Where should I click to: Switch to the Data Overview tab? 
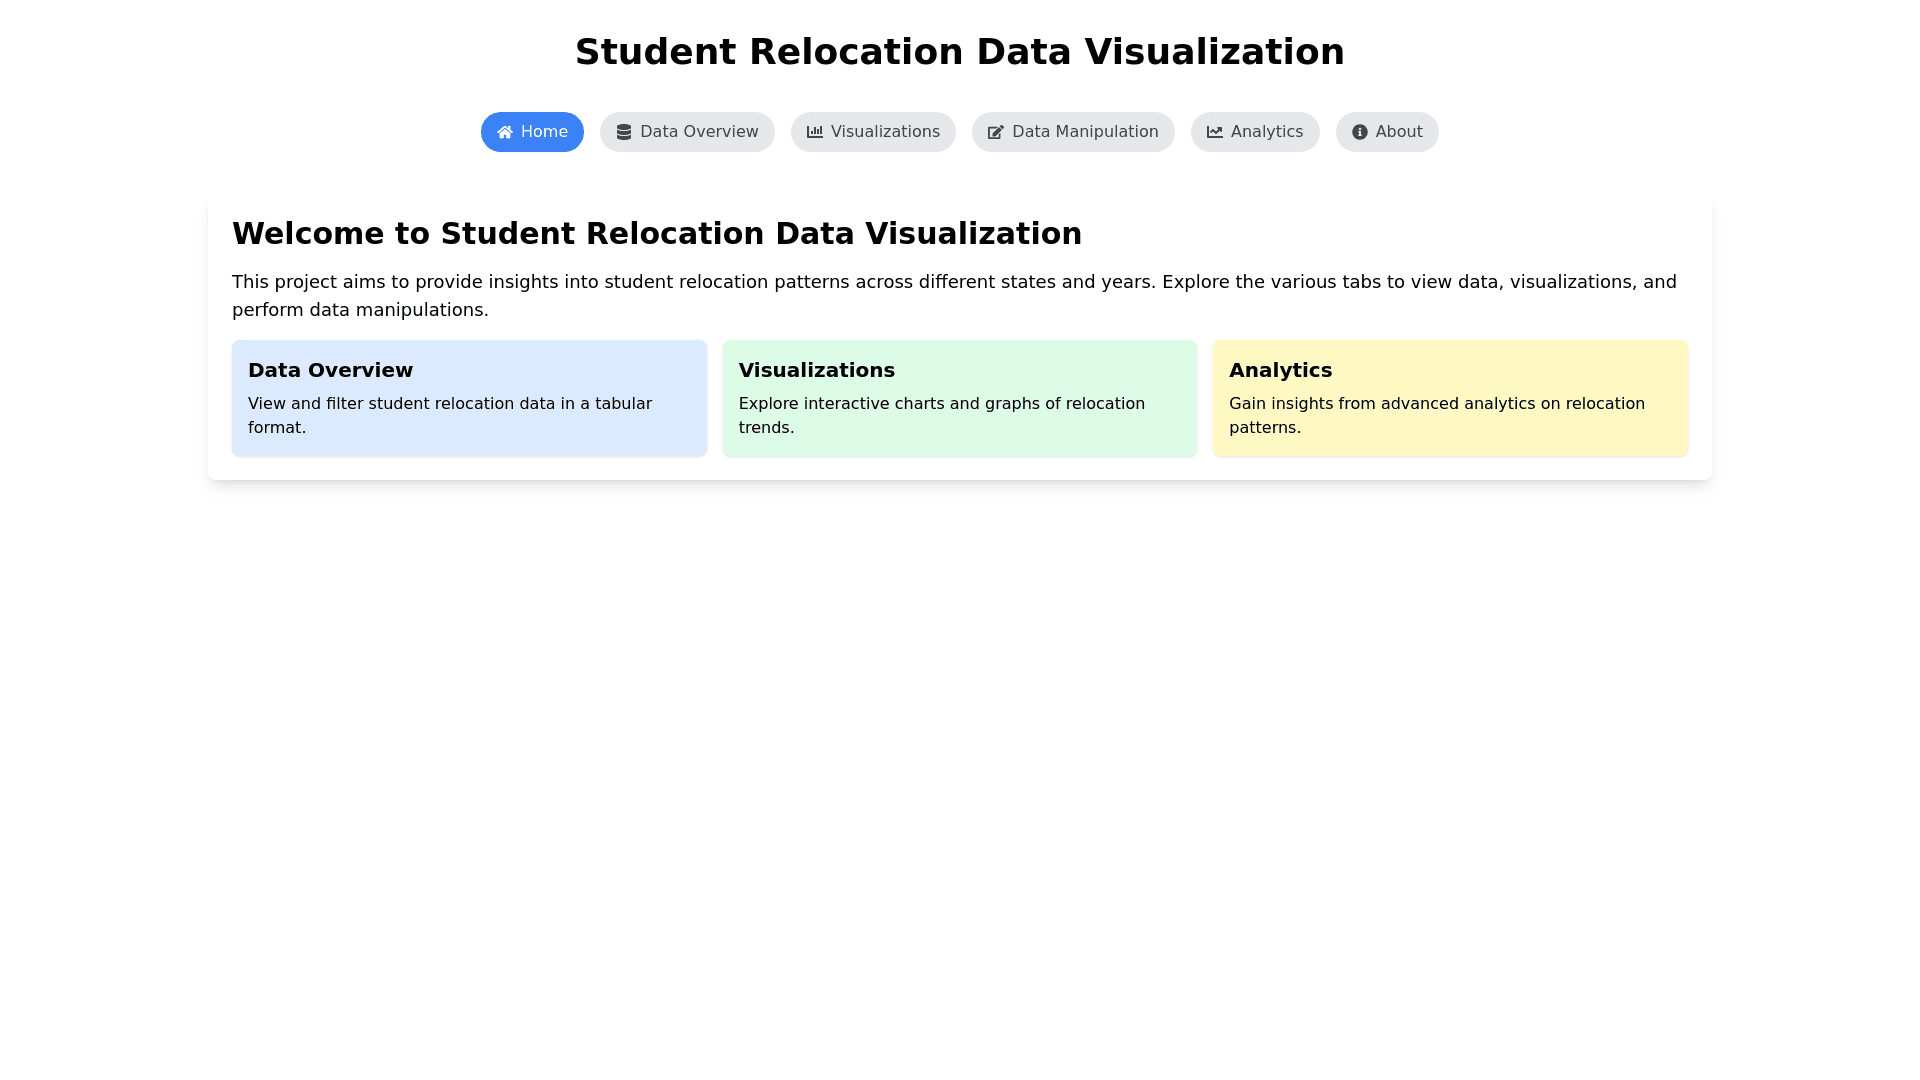(x=698, y=132)
